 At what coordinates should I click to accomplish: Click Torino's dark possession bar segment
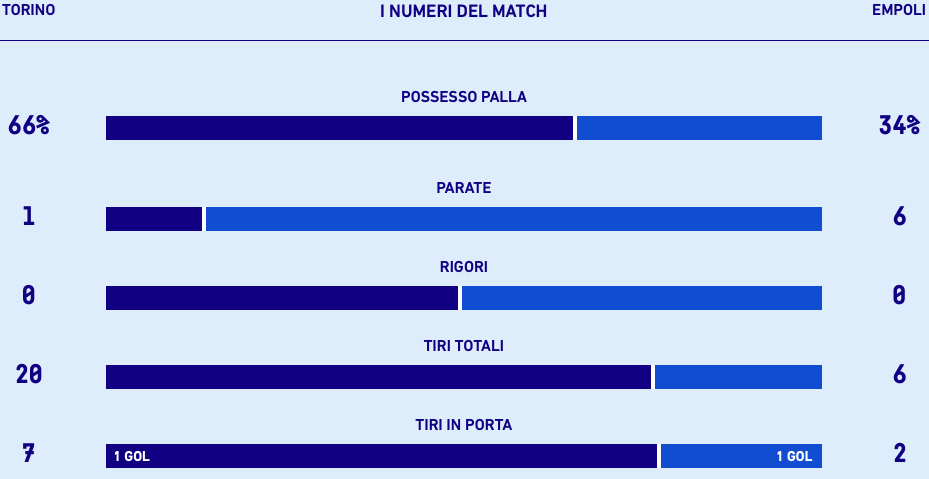pos(339,128)
